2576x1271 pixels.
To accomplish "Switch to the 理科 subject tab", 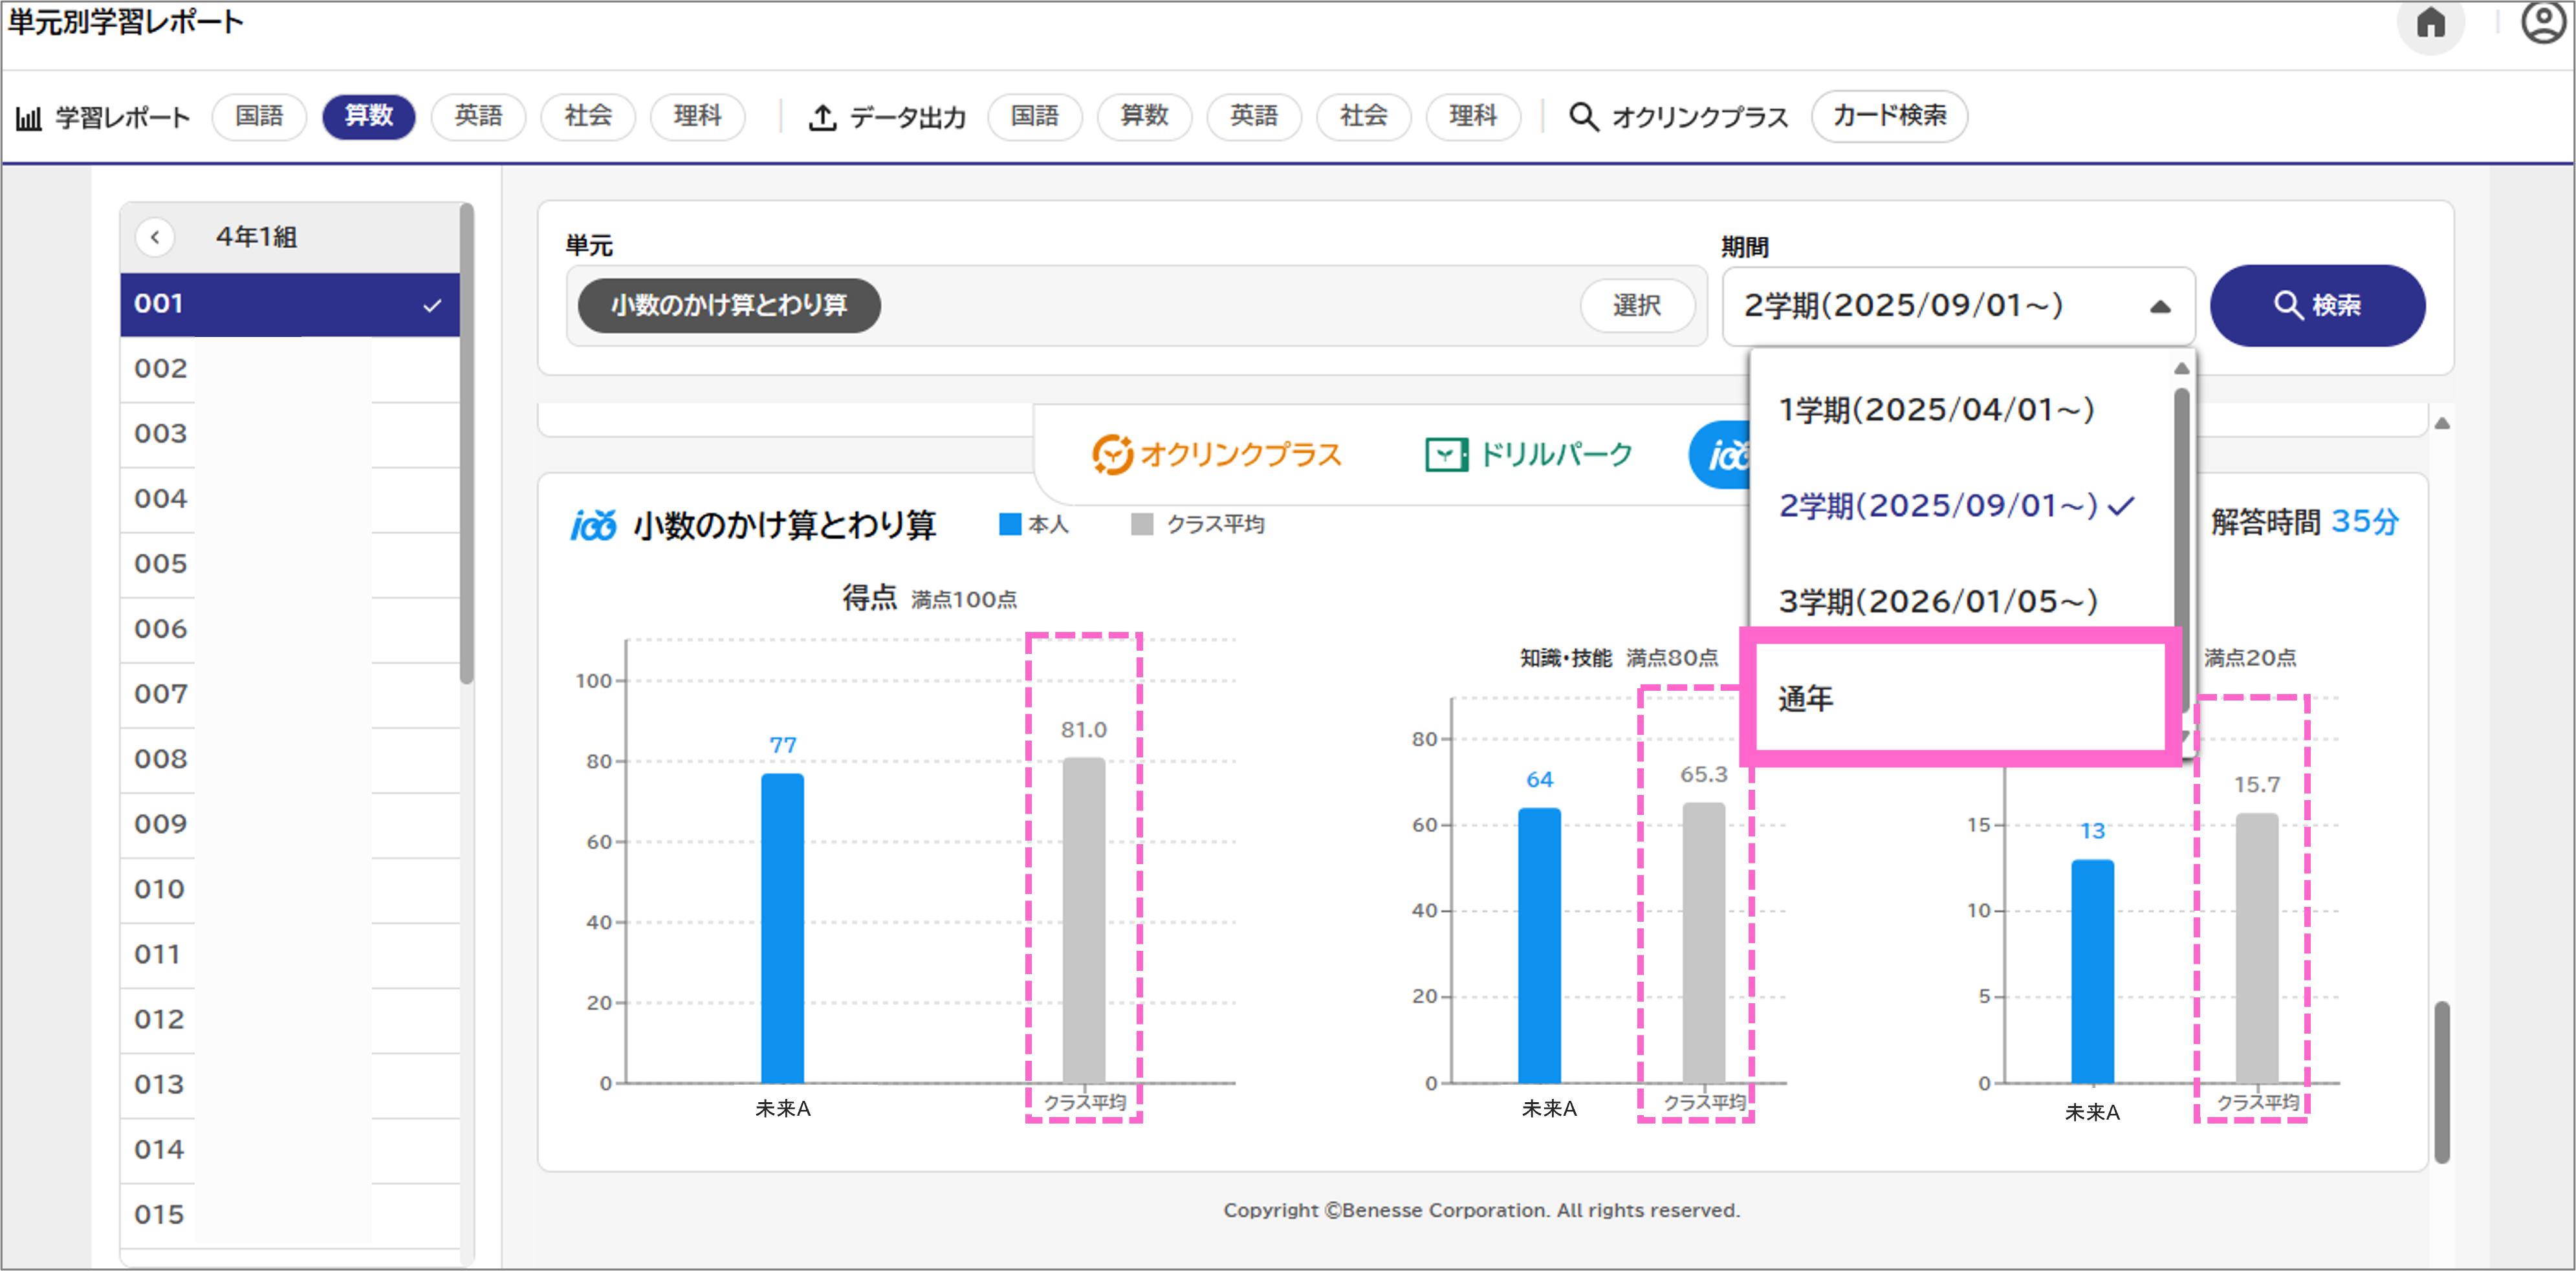I will 697,116.
